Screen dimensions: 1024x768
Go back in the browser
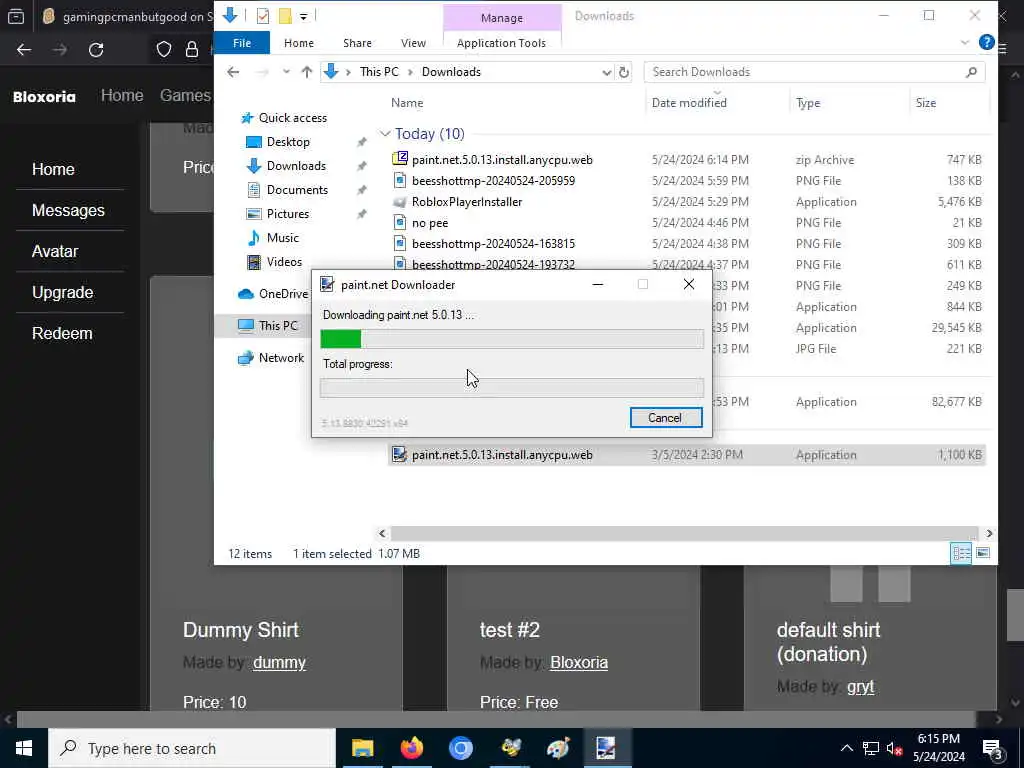click(24, 50)
